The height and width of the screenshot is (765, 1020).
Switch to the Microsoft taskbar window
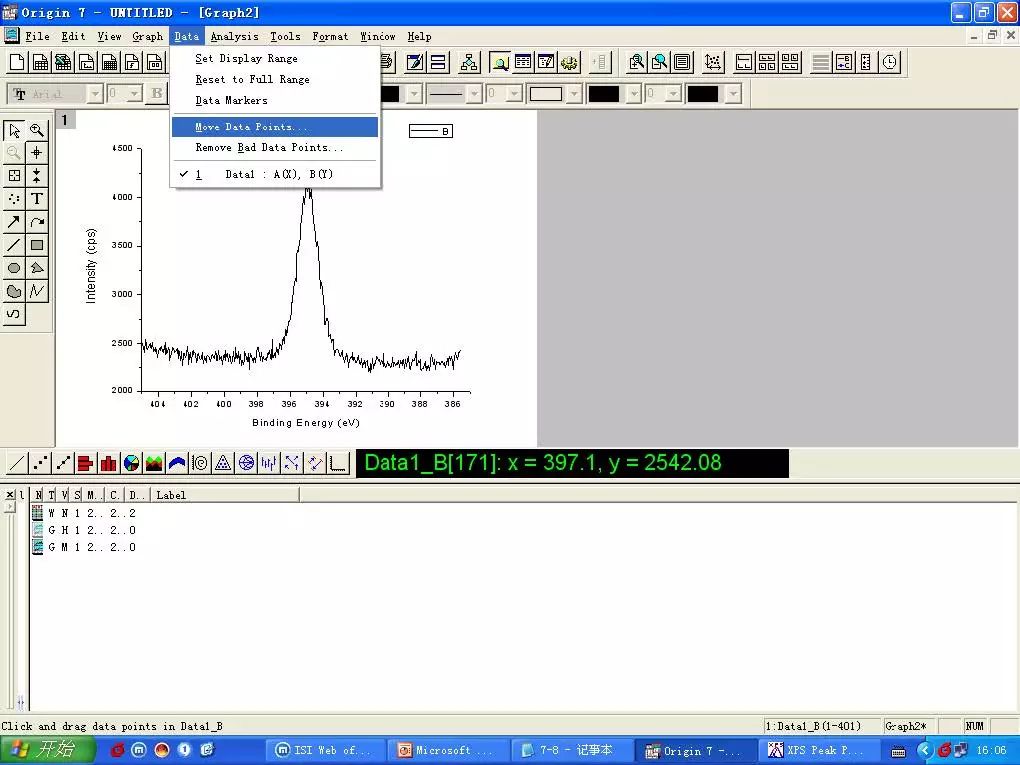(x=450, y=751)
